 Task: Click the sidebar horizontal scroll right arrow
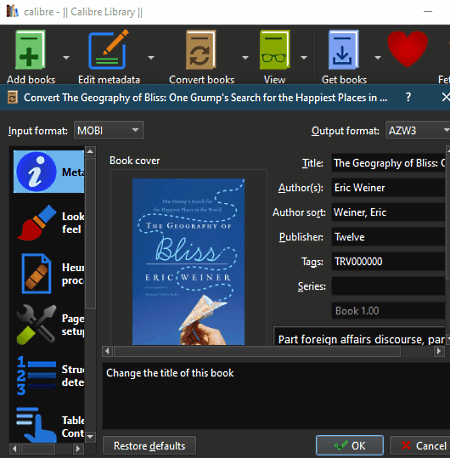(x=78, y=449)
